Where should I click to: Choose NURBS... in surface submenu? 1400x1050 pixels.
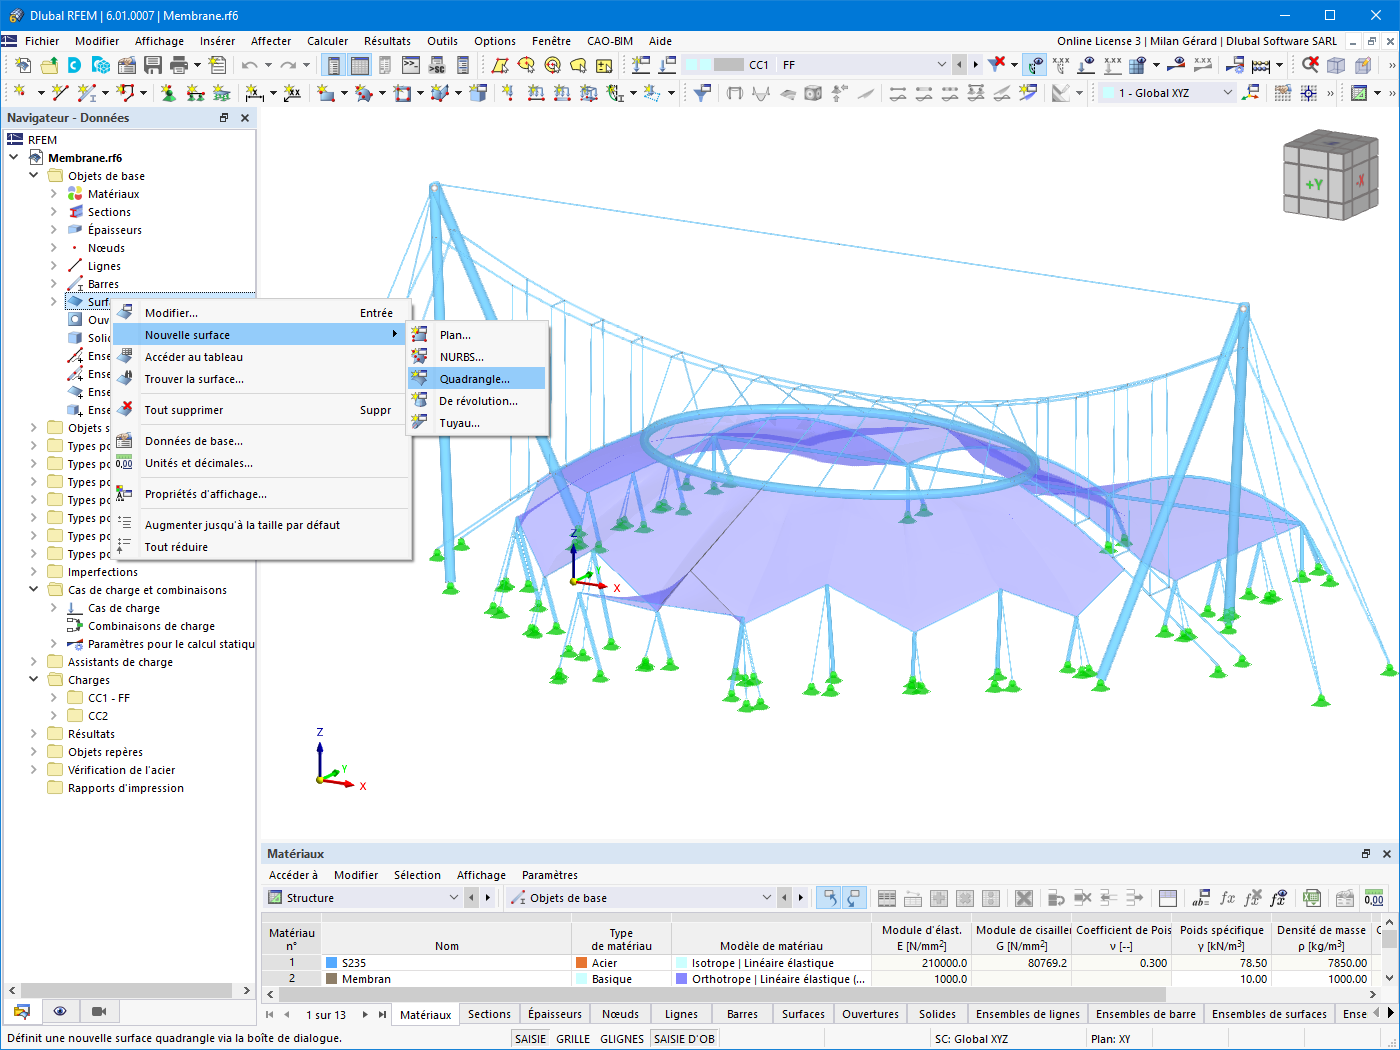477,357
